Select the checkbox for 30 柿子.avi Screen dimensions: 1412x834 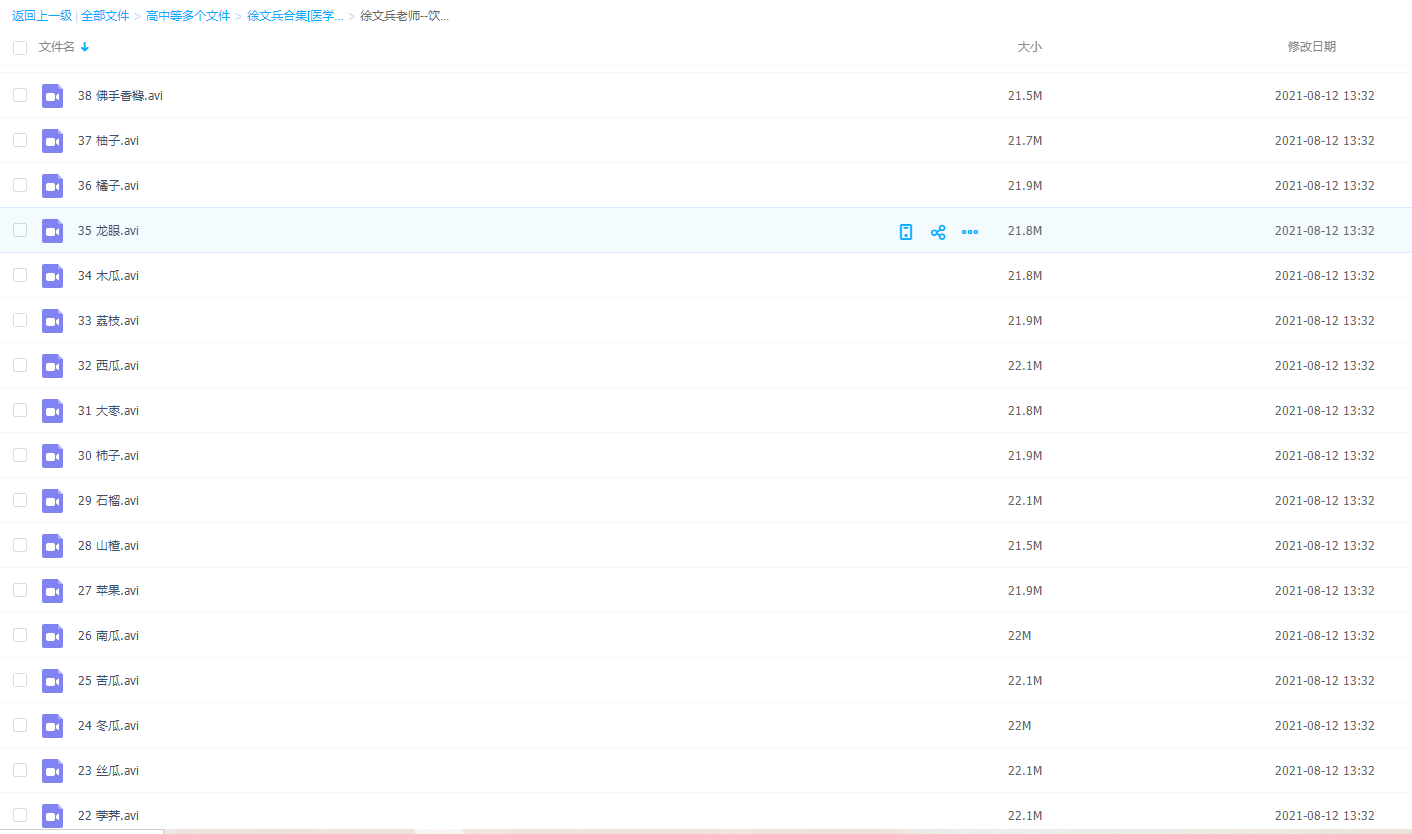pyautogui.click(x=20, y=455)
